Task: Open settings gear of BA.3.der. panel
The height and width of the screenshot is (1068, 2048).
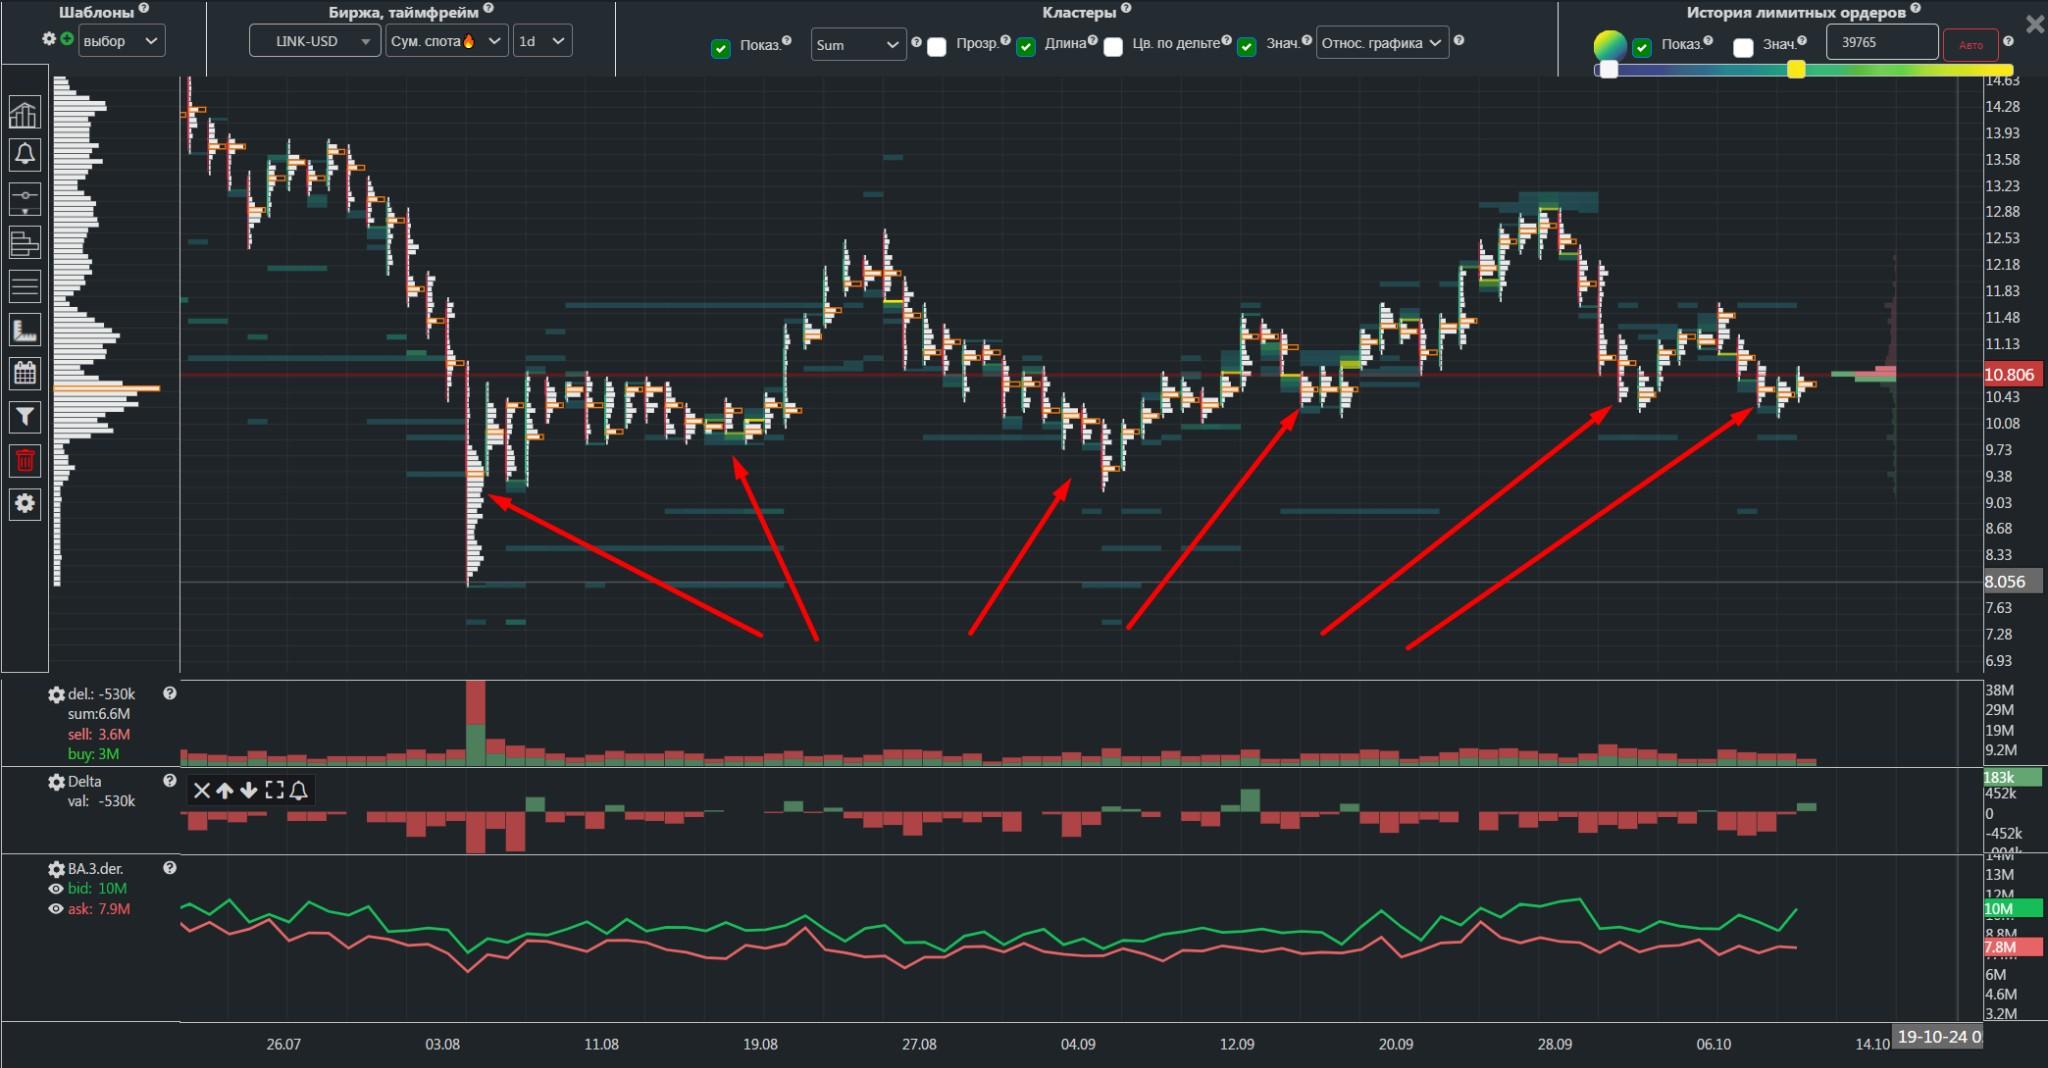Action: [57, 869]
